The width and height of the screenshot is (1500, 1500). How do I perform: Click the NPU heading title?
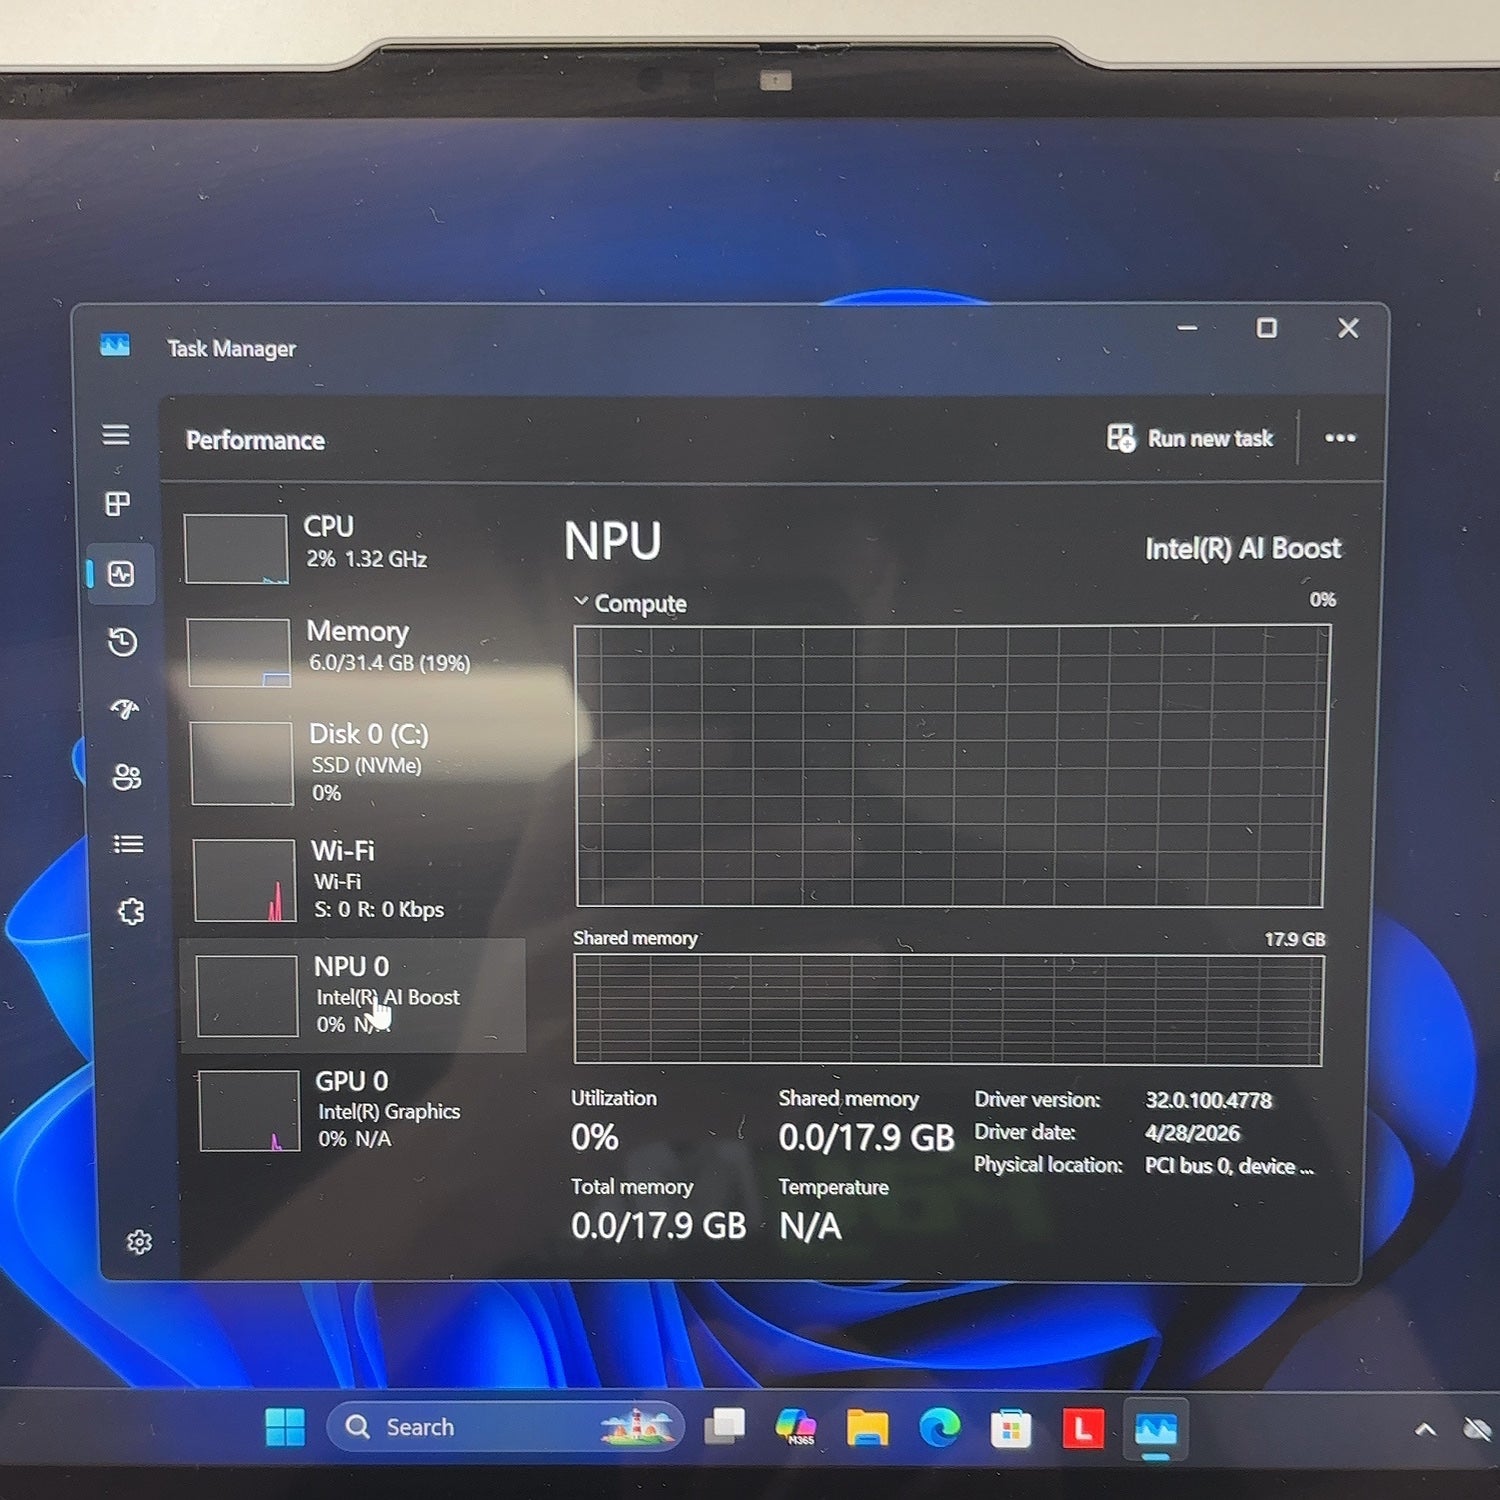point(613,542)
